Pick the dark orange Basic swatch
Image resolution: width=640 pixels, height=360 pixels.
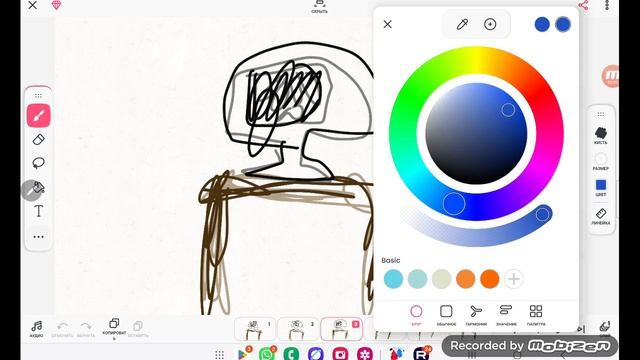tap(490, 279)
